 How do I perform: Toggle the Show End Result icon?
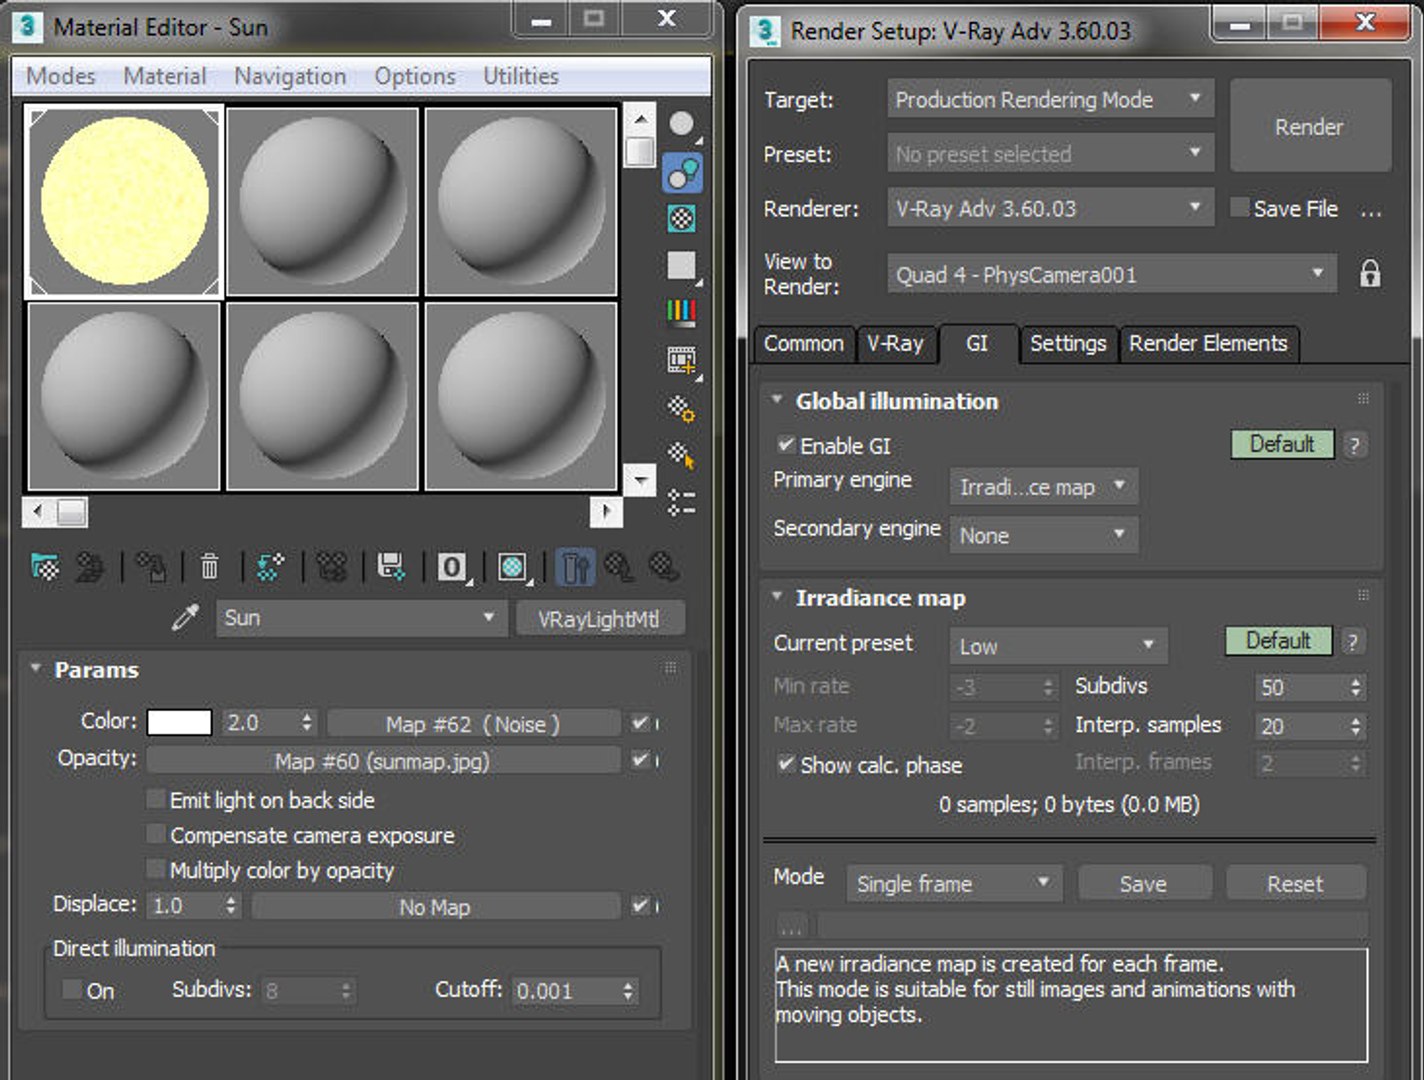coord(575,568)
